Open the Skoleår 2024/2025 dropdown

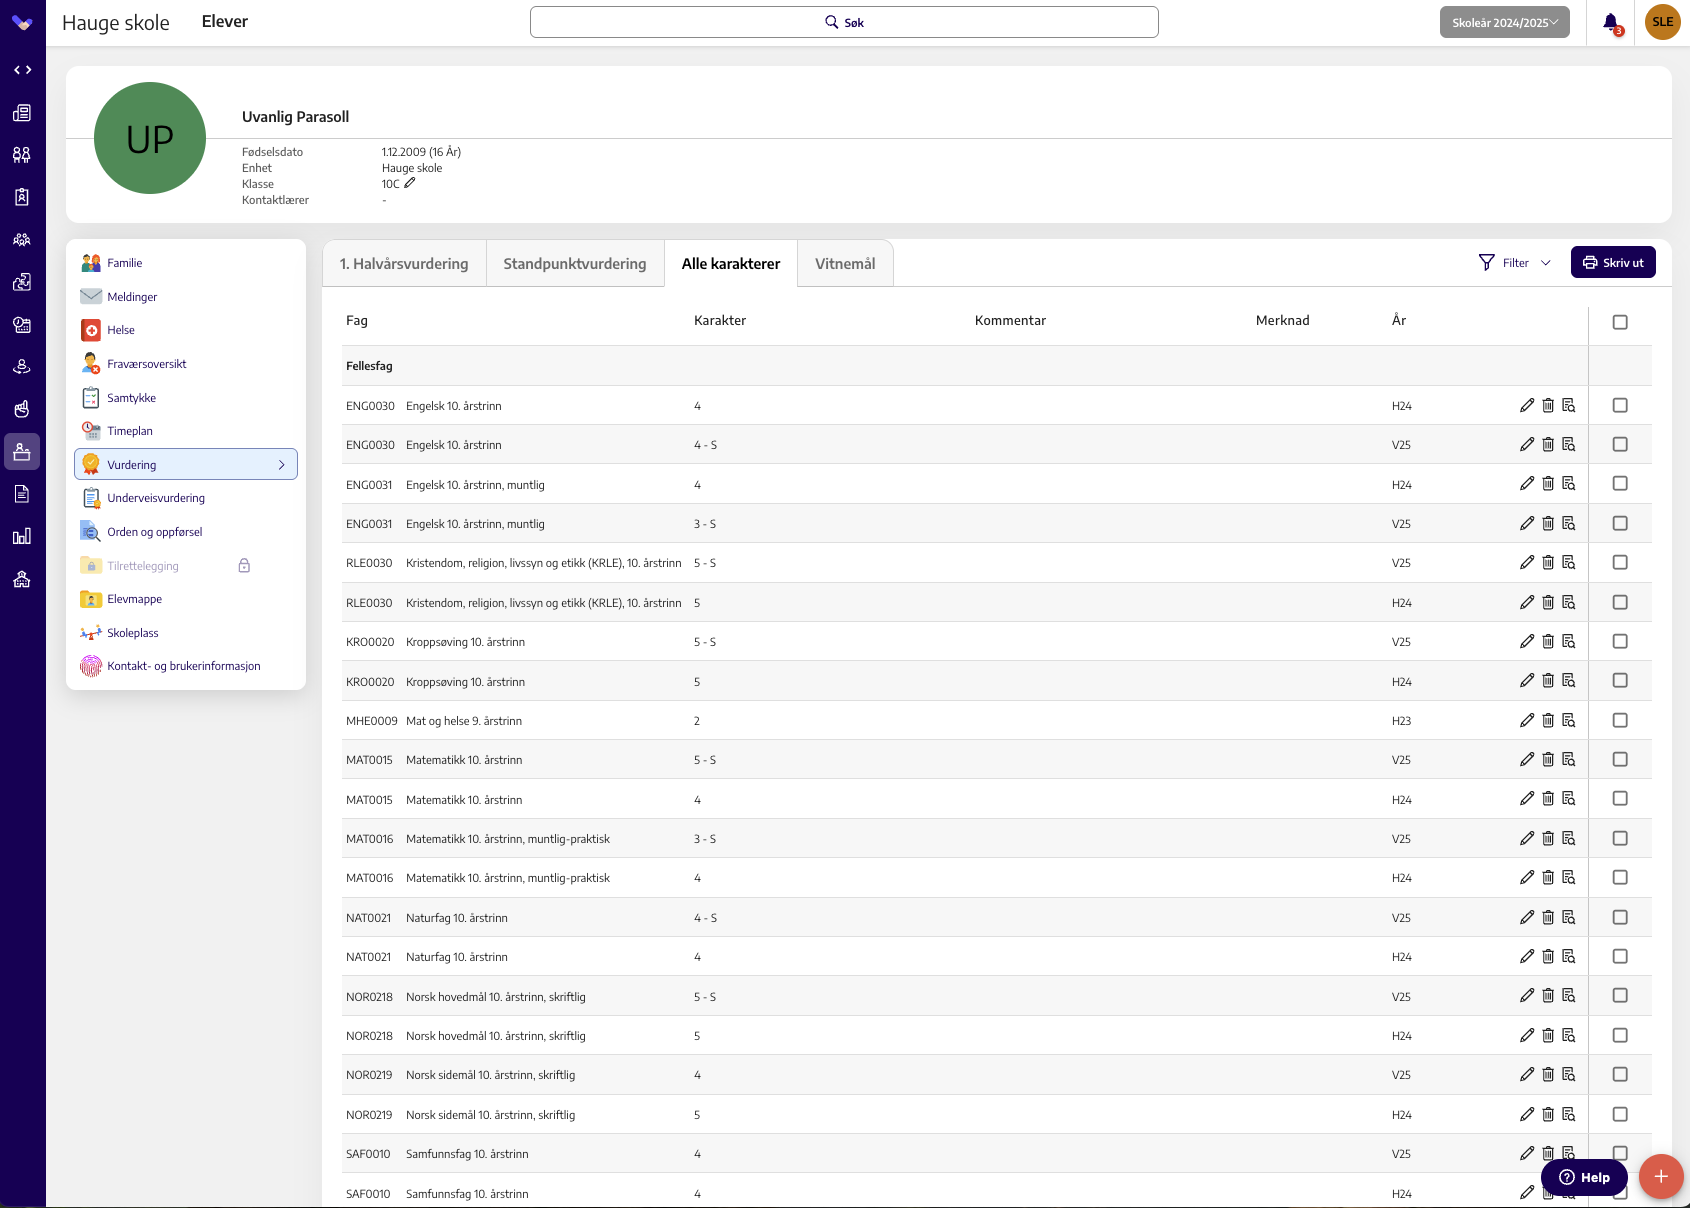[x=1504, y=22]
